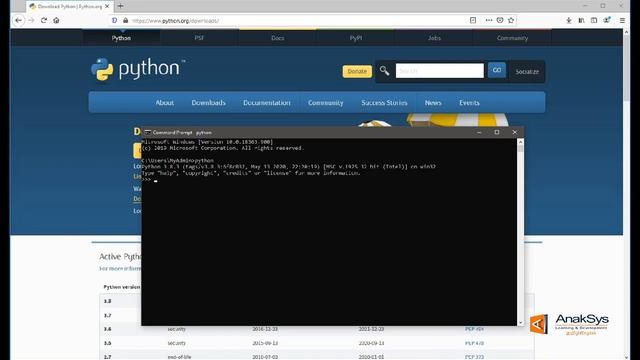Click Command Prompt scrollbar up arrow

point(520,142)
